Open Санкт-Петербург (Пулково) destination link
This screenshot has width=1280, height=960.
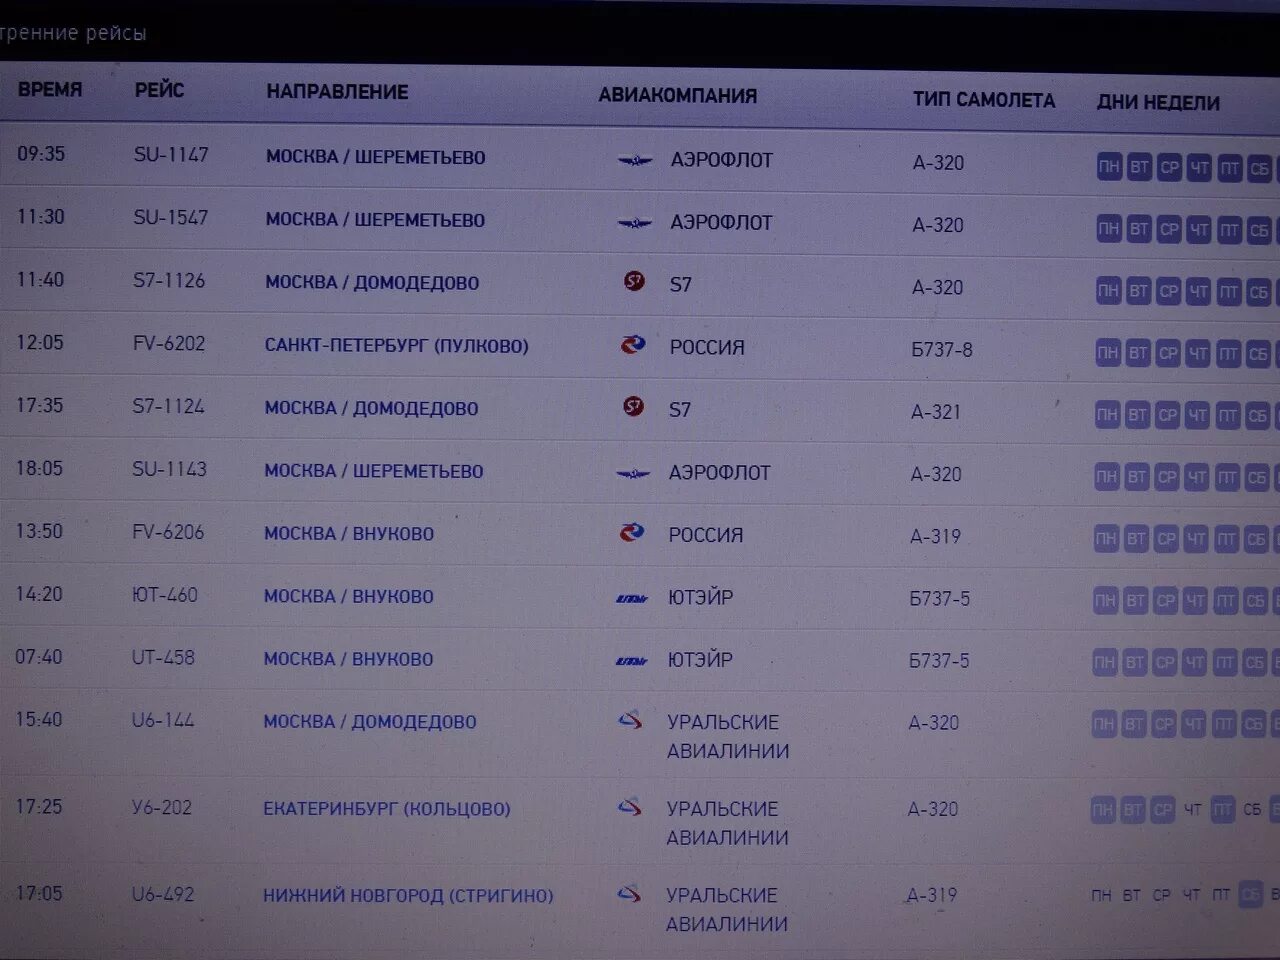pyautogui.click(x=397, y=346)
